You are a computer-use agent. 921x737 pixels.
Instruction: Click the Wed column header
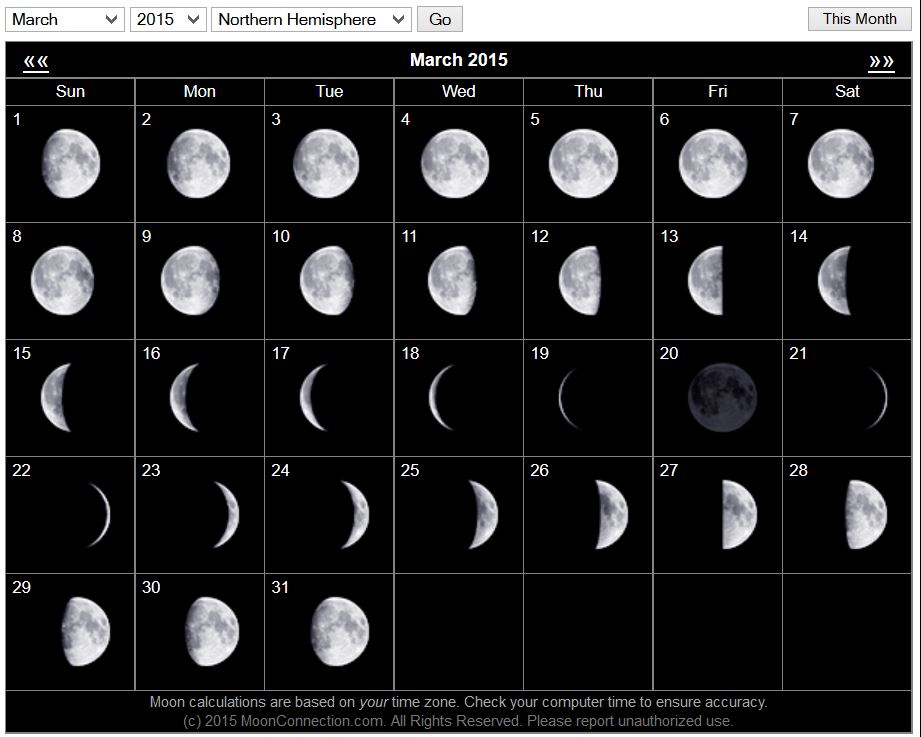pos(458,91)
